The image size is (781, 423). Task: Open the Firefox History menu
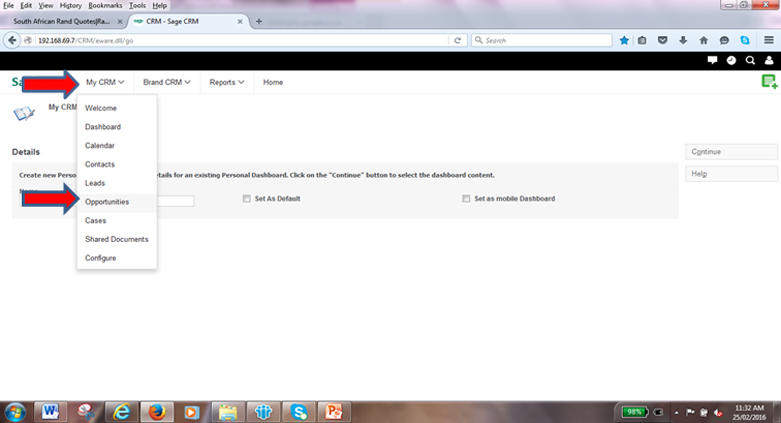tap(71, 5)
